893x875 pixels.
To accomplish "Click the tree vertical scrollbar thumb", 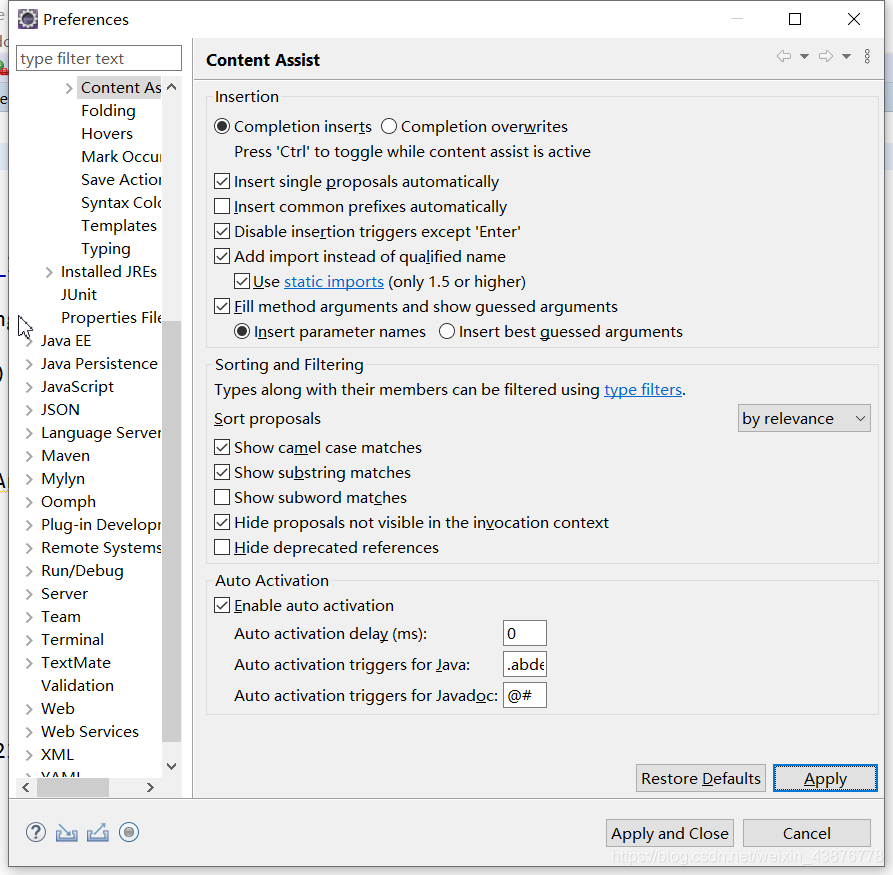I will tap(171, 531).
